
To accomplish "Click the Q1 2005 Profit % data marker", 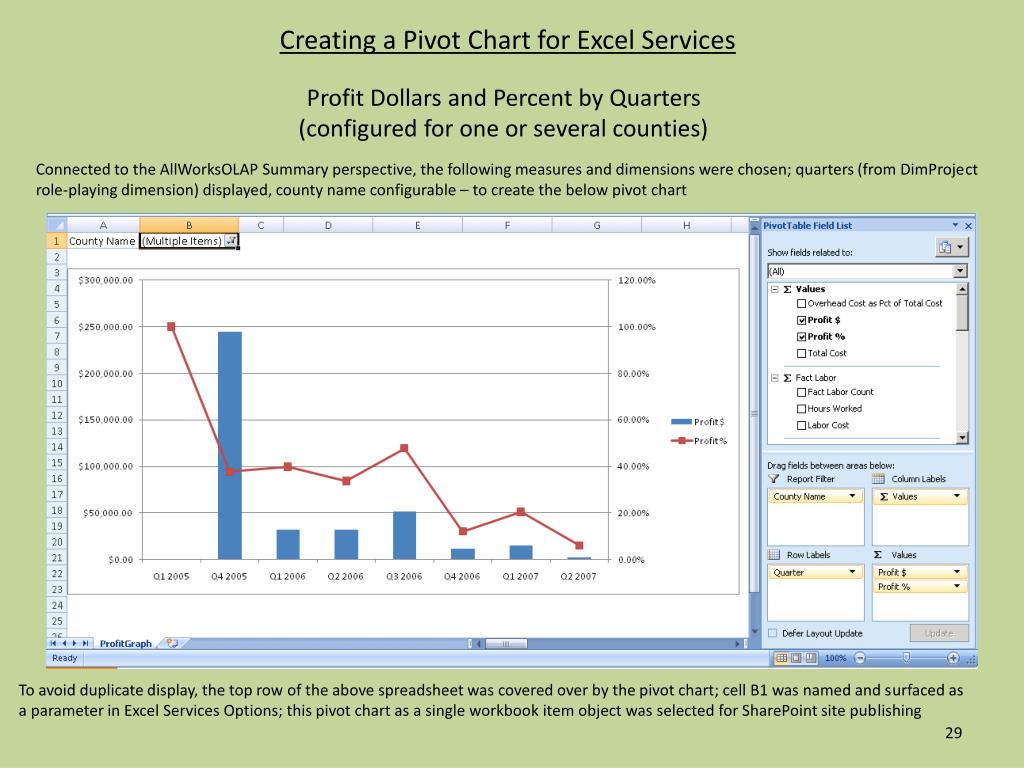I will pos(171,327).
